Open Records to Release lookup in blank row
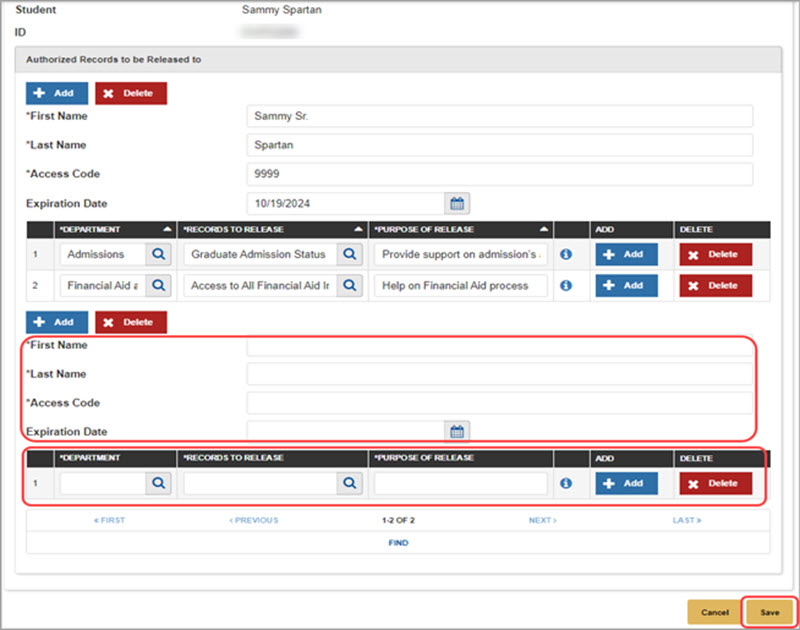 tap(349, 483)
